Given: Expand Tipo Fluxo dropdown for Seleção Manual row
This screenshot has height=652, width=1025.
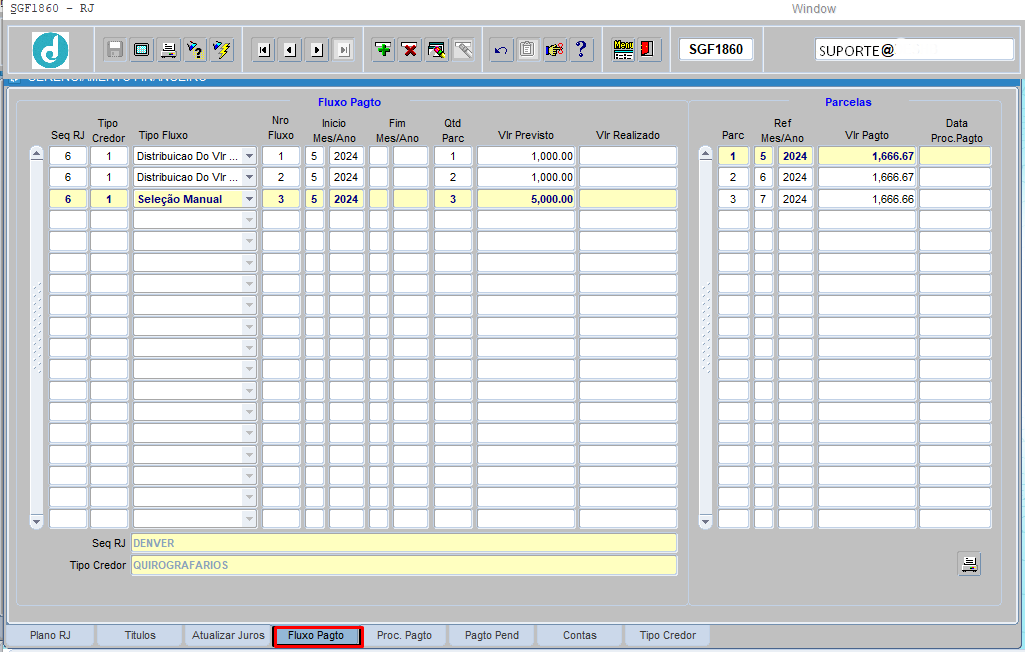Looking at the screenshot, I should point(249,199).
